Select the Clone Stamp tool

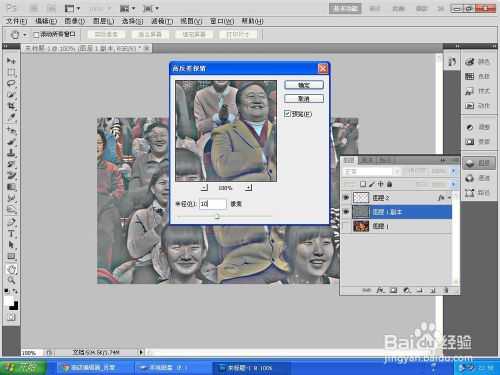(x=11, y=153)
